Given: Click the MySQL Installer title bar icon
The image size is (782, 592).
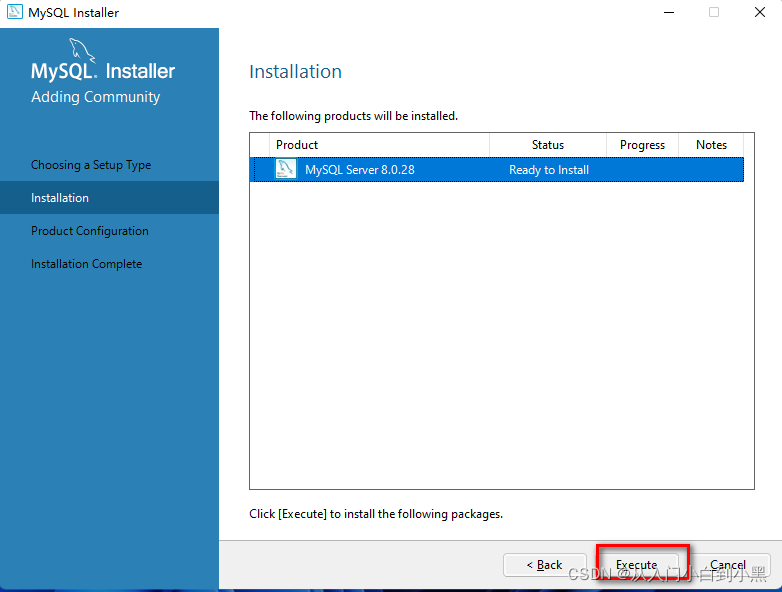Looking at the screenshot, I should click(14, 11).
